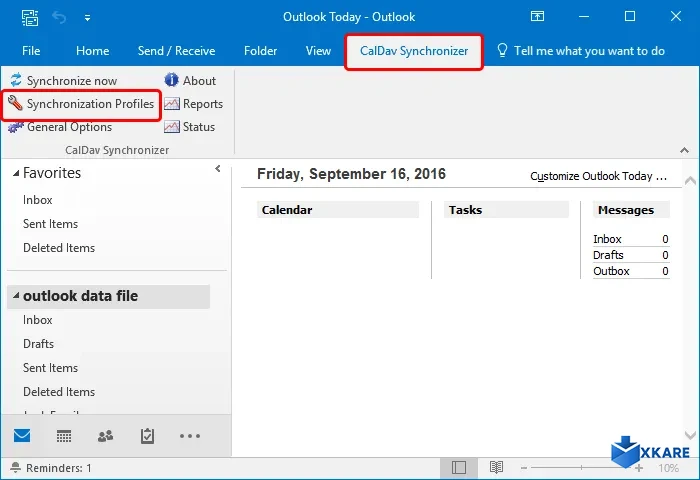Open the About info dialog
The image size is (700, 480).
pyautogui.click(x=190, y=81)
